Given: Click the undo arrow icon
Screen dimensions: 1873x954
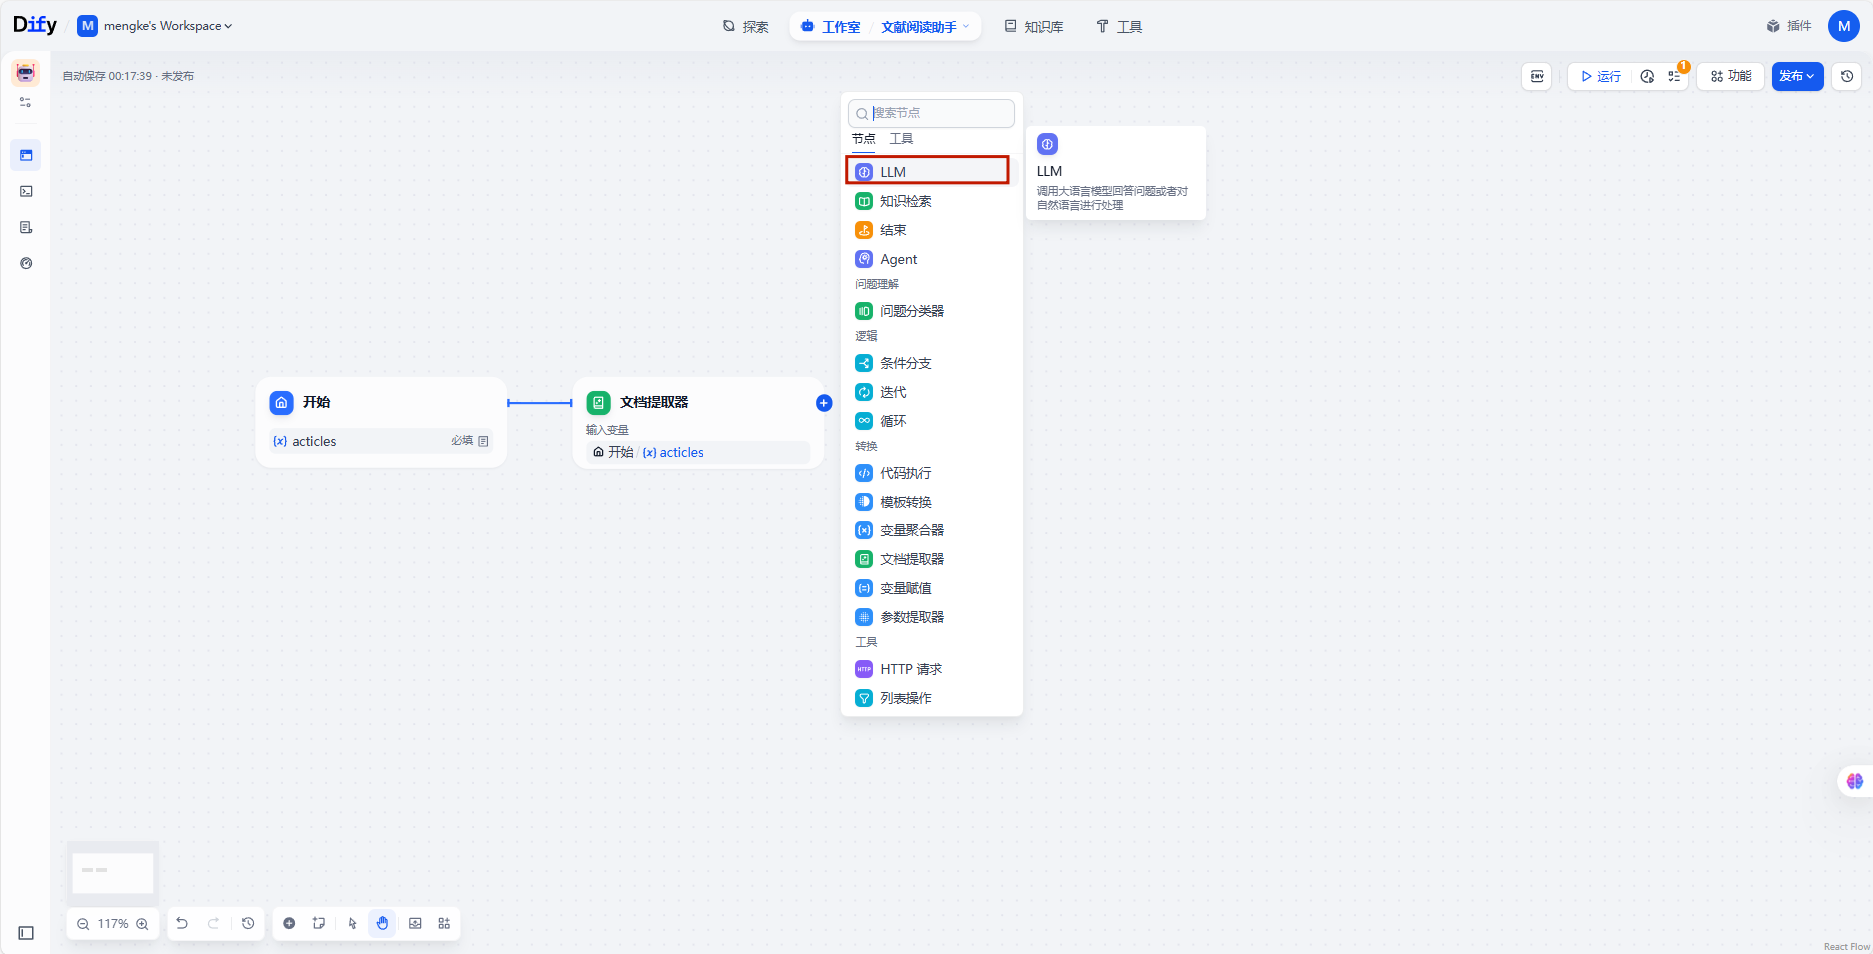Looking at the screenshot, I should tap(182, 923).
